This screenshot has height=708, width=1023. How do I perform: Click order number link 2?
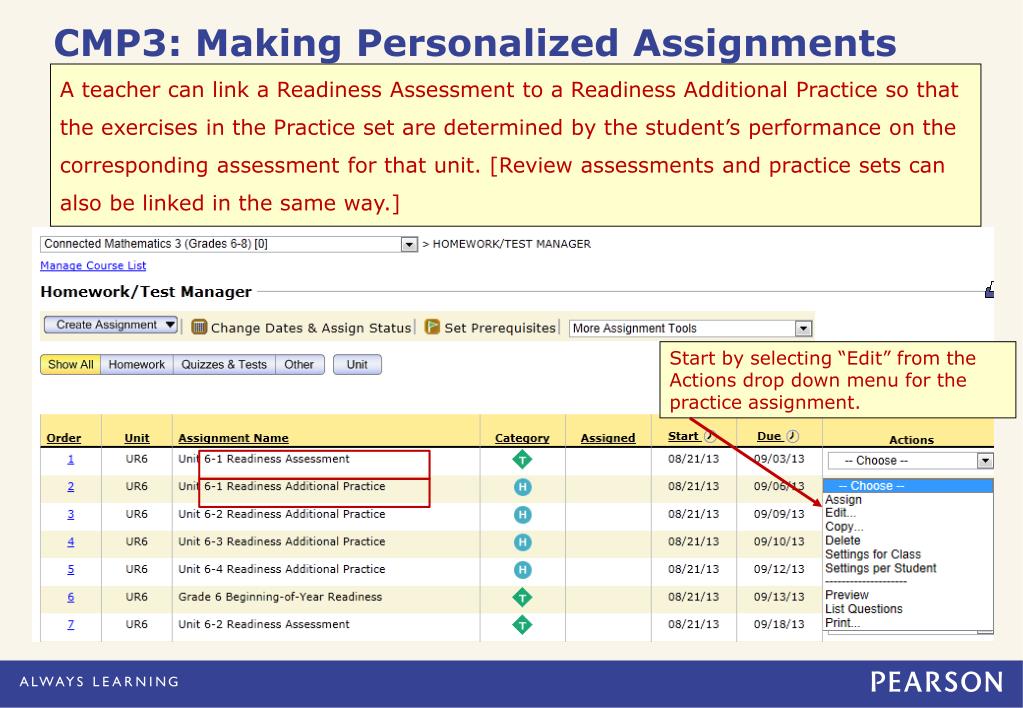[x=70, y=487]
